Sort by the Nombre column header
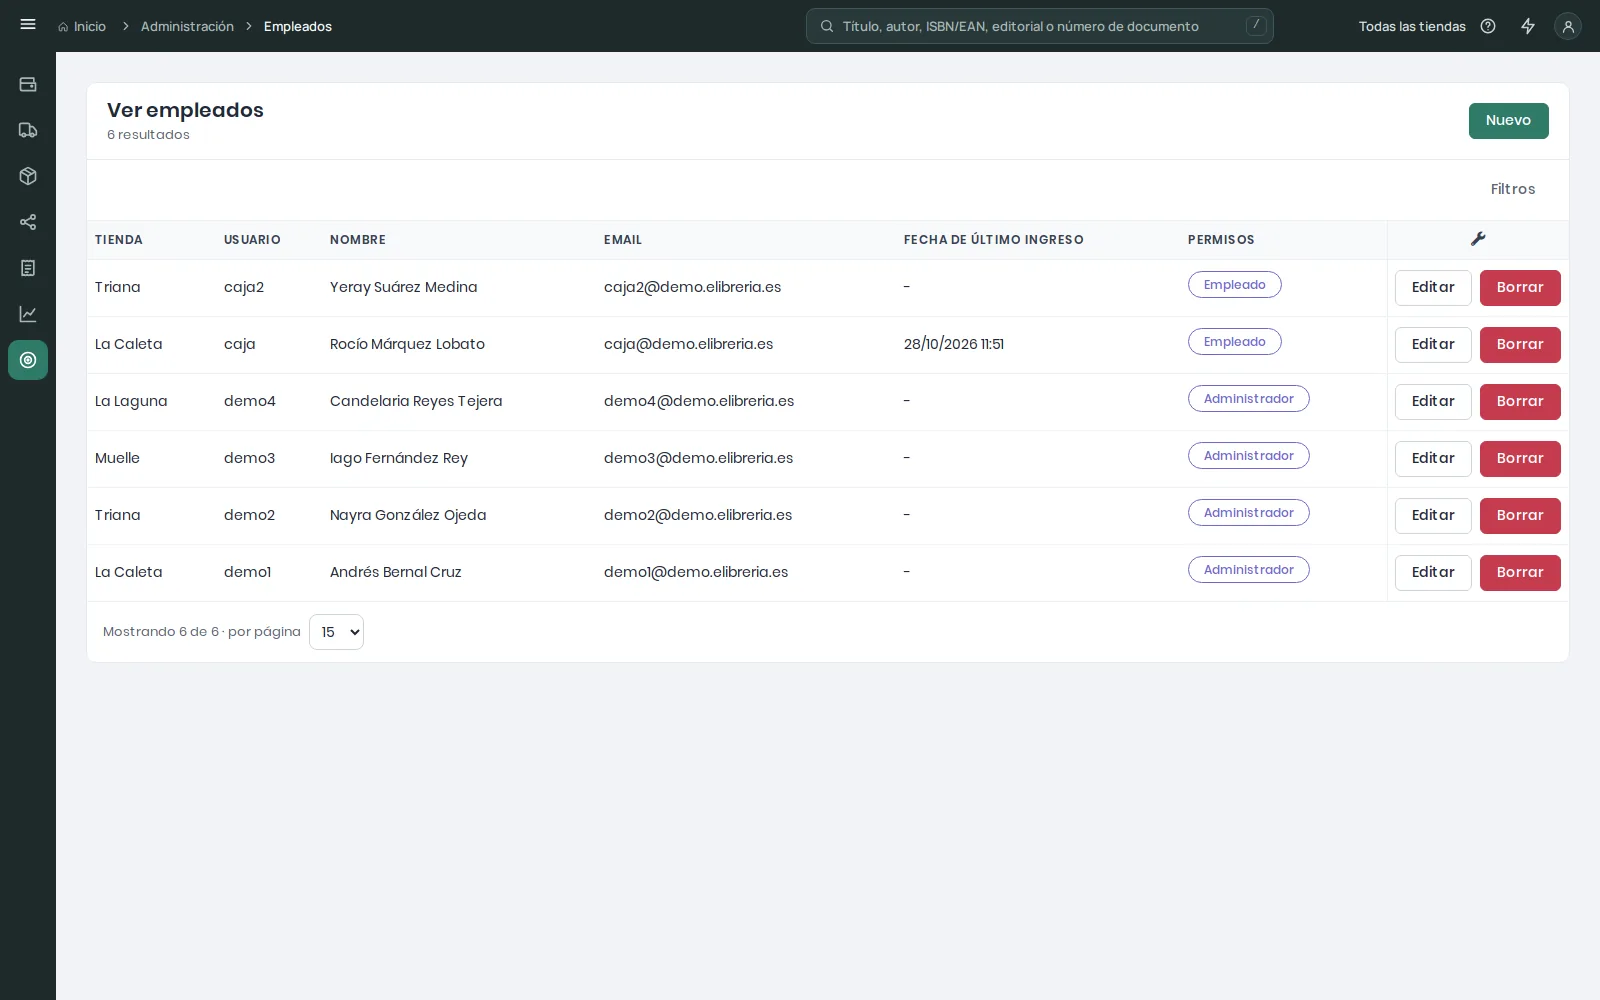 coord(358,240)
